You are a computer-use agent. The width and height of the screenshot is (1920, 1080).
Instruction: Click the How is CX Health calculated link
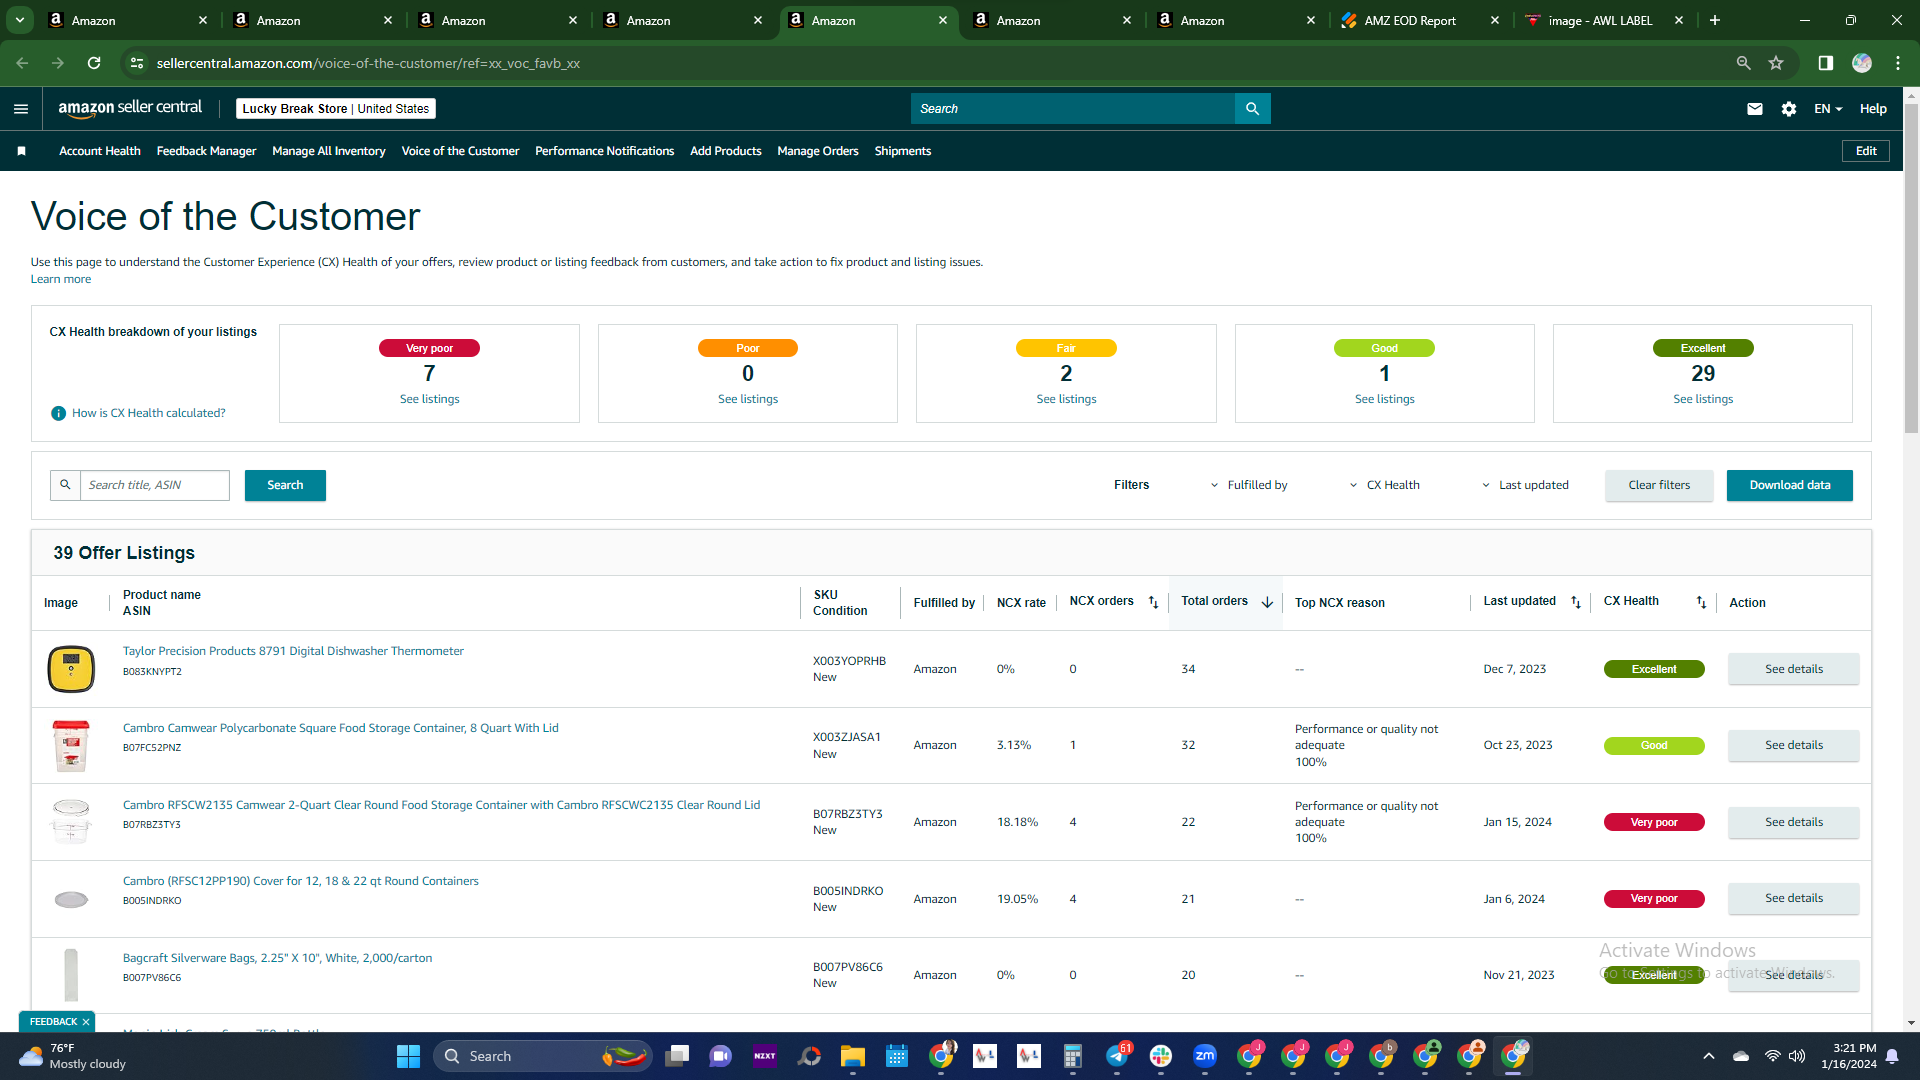pyautogui.click(x=149, y=413)
